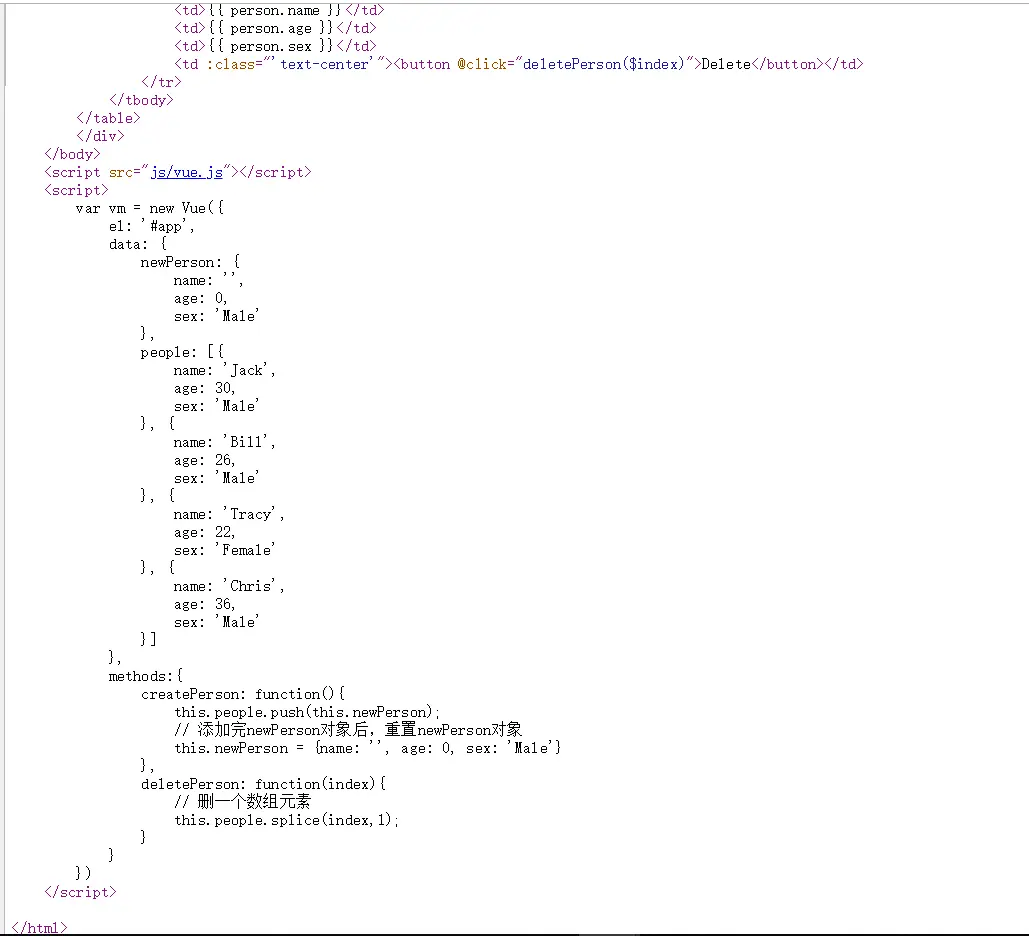Click the "el: '#app'," line
The image size is (1029, 936).
pyautogui.click(x=152, y=226)
